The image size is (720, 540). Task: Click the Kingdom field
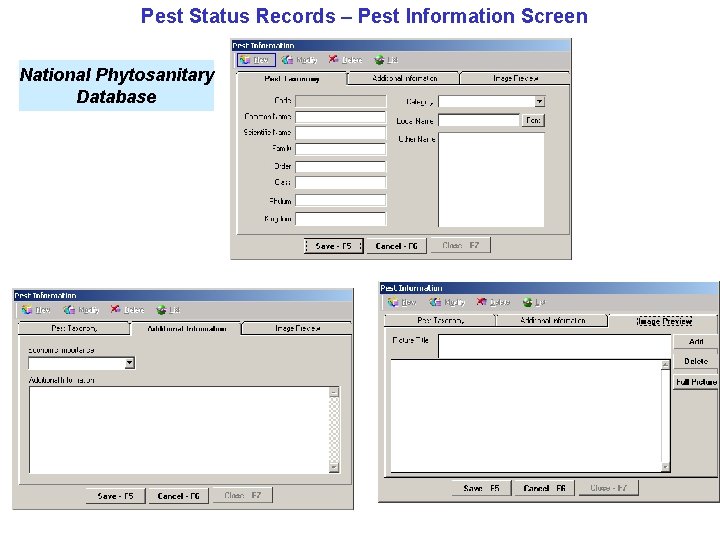click(x=340, y=219)
